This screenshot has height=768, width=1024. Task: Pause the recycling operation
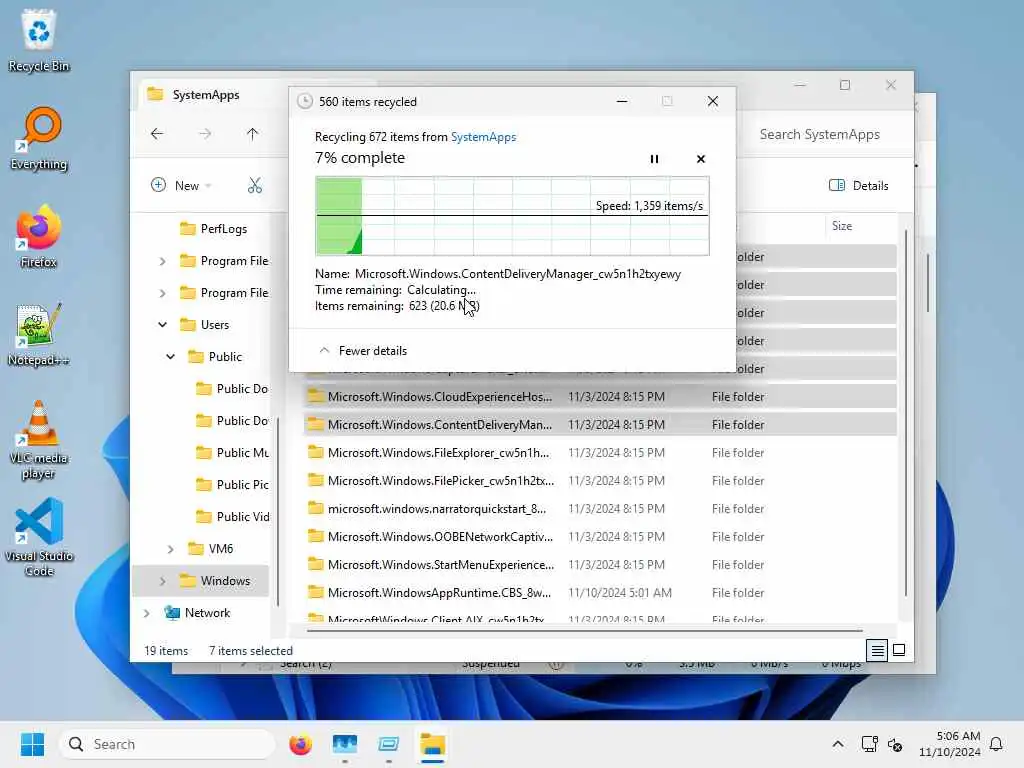(654, 159)
